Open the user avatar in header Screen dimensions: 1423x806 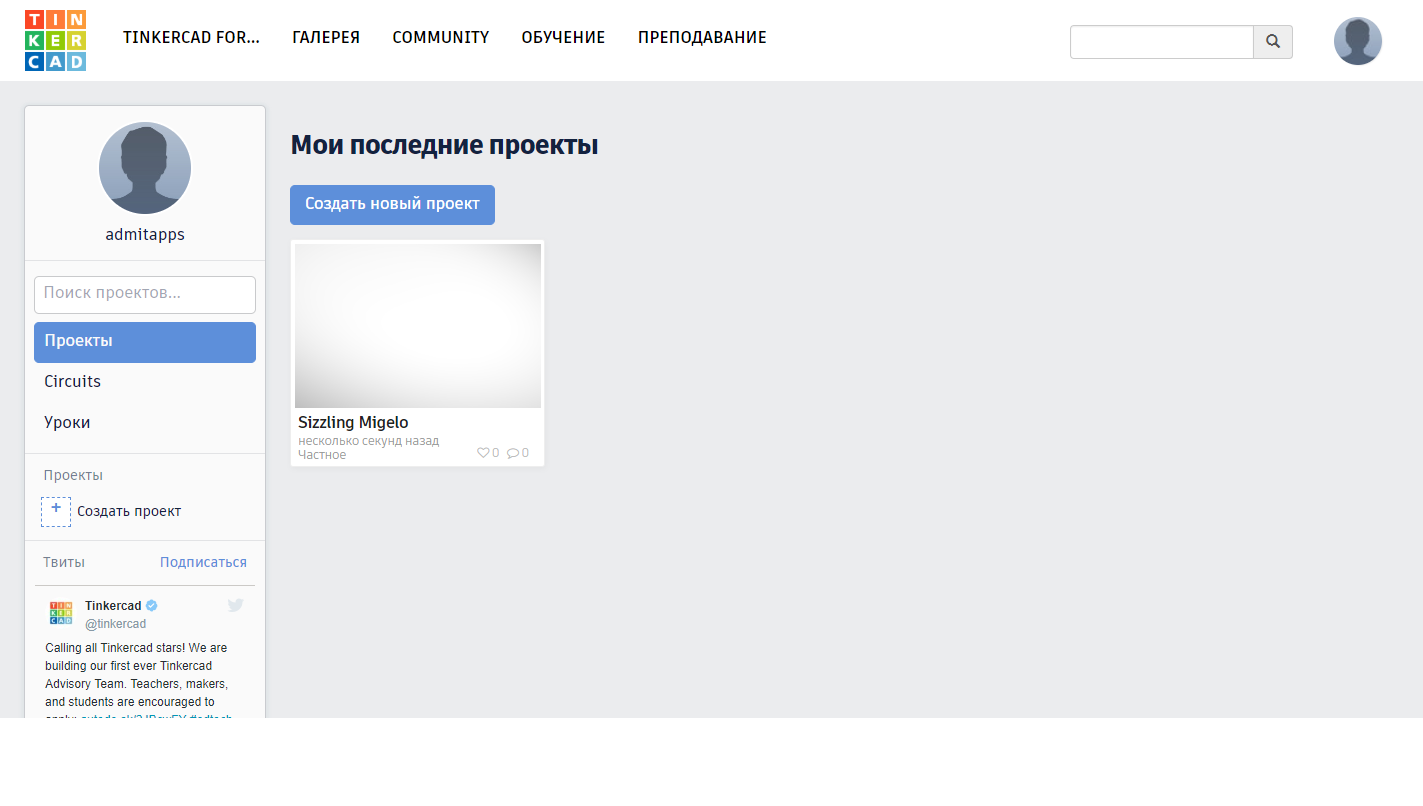click(1358, 41)
